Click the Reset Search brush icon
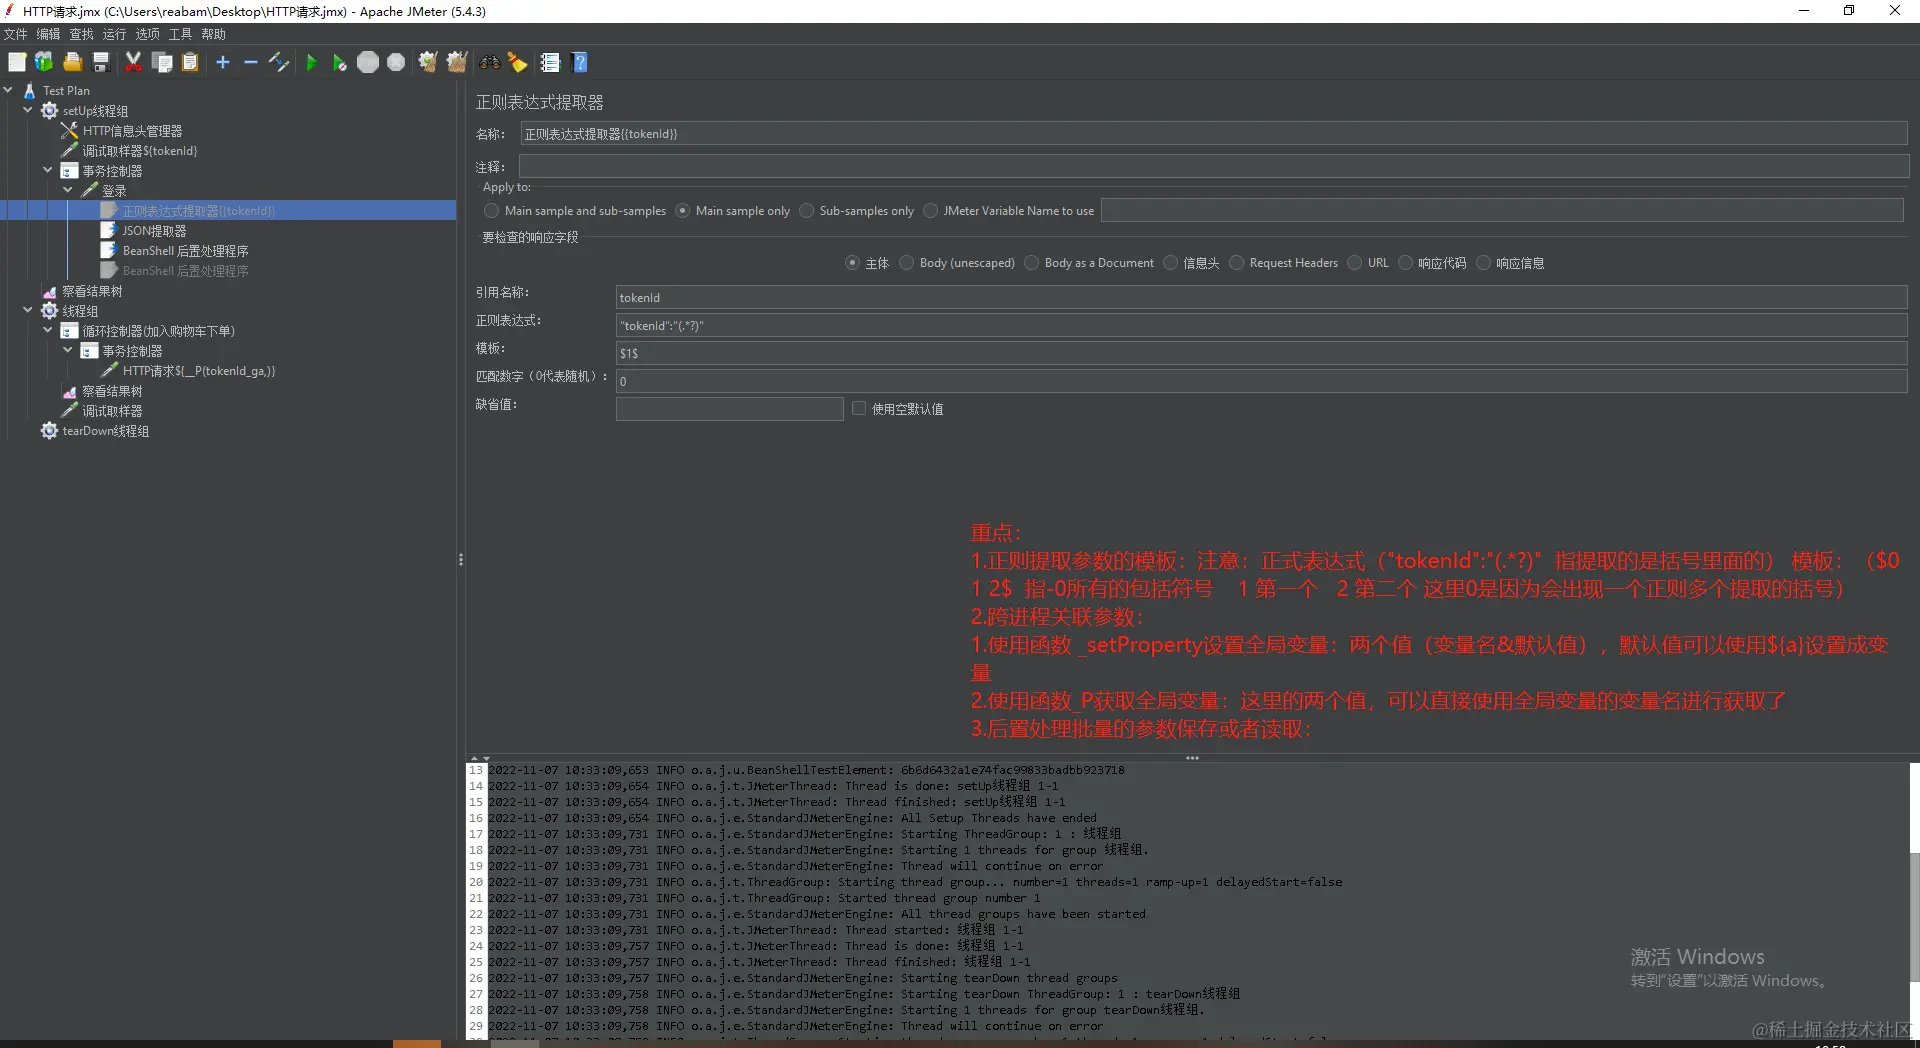Image resolution: width=1920 pixels, height=1048 pixels. click(x=517, y=62)
